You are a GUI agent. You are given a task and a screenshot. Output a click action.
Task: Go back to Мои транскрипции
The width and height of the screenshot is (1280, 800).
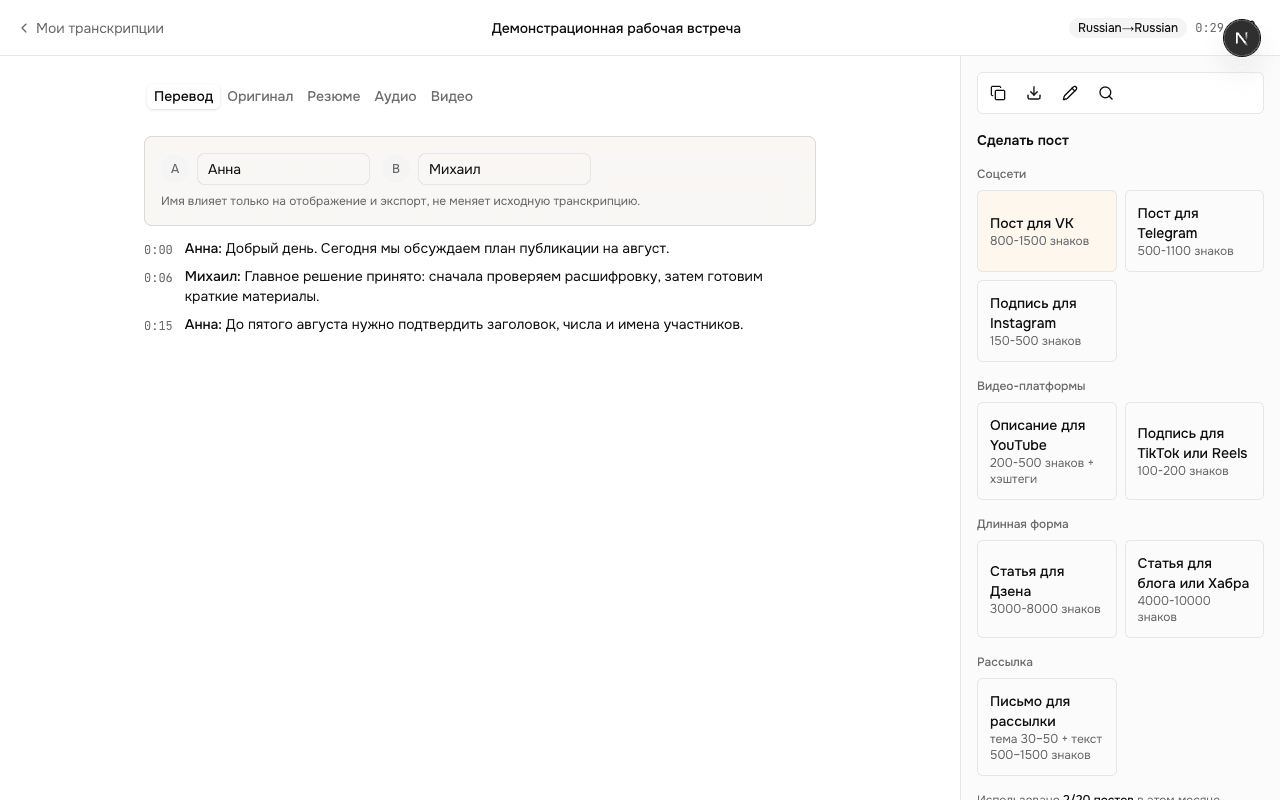[91, 28]
